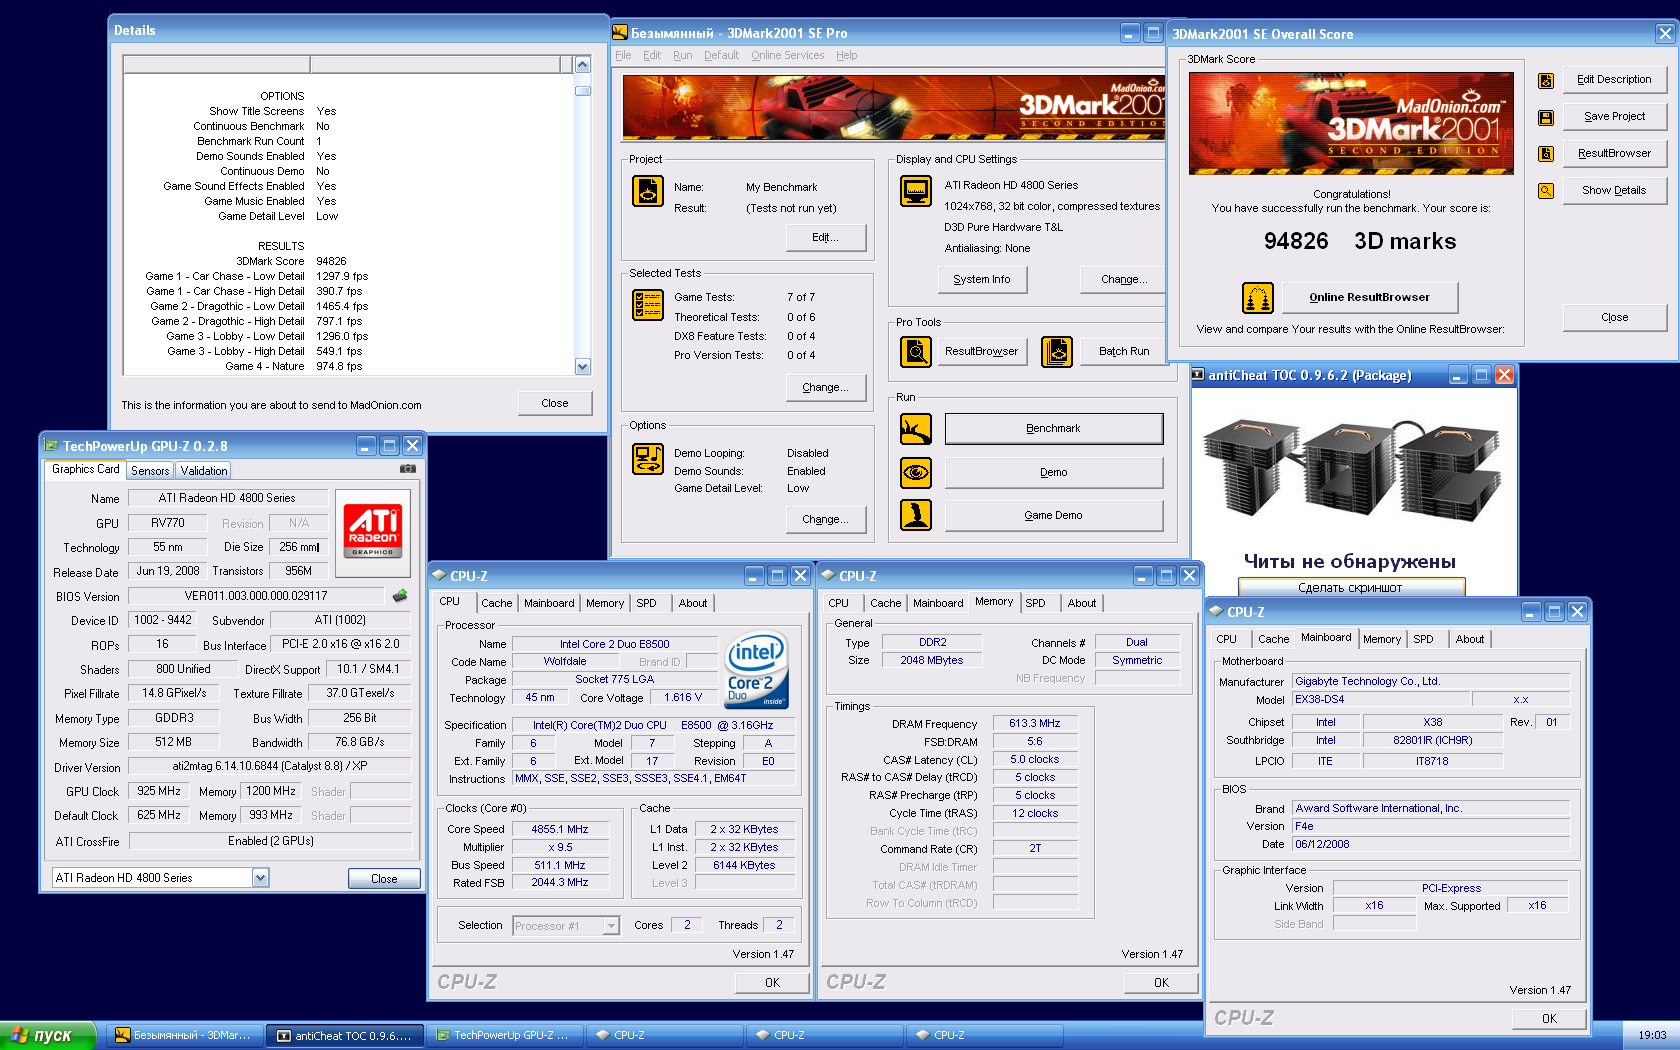Viewport: 1680px width, 1050px height.
Task: Click the system clock 19:03
Action: pyautogui.click(x=1652, y=1036)
